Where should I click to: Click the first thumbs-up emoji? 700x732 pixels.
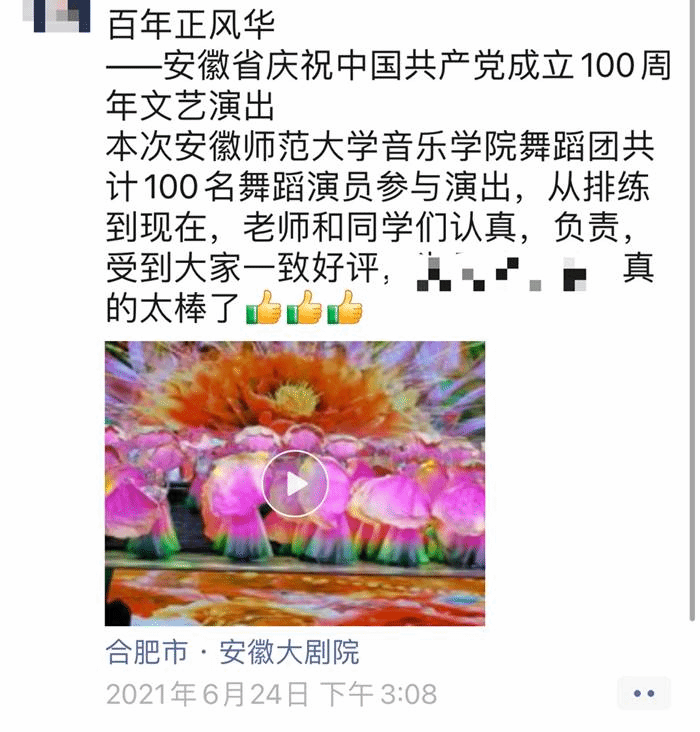click(263, 307)
